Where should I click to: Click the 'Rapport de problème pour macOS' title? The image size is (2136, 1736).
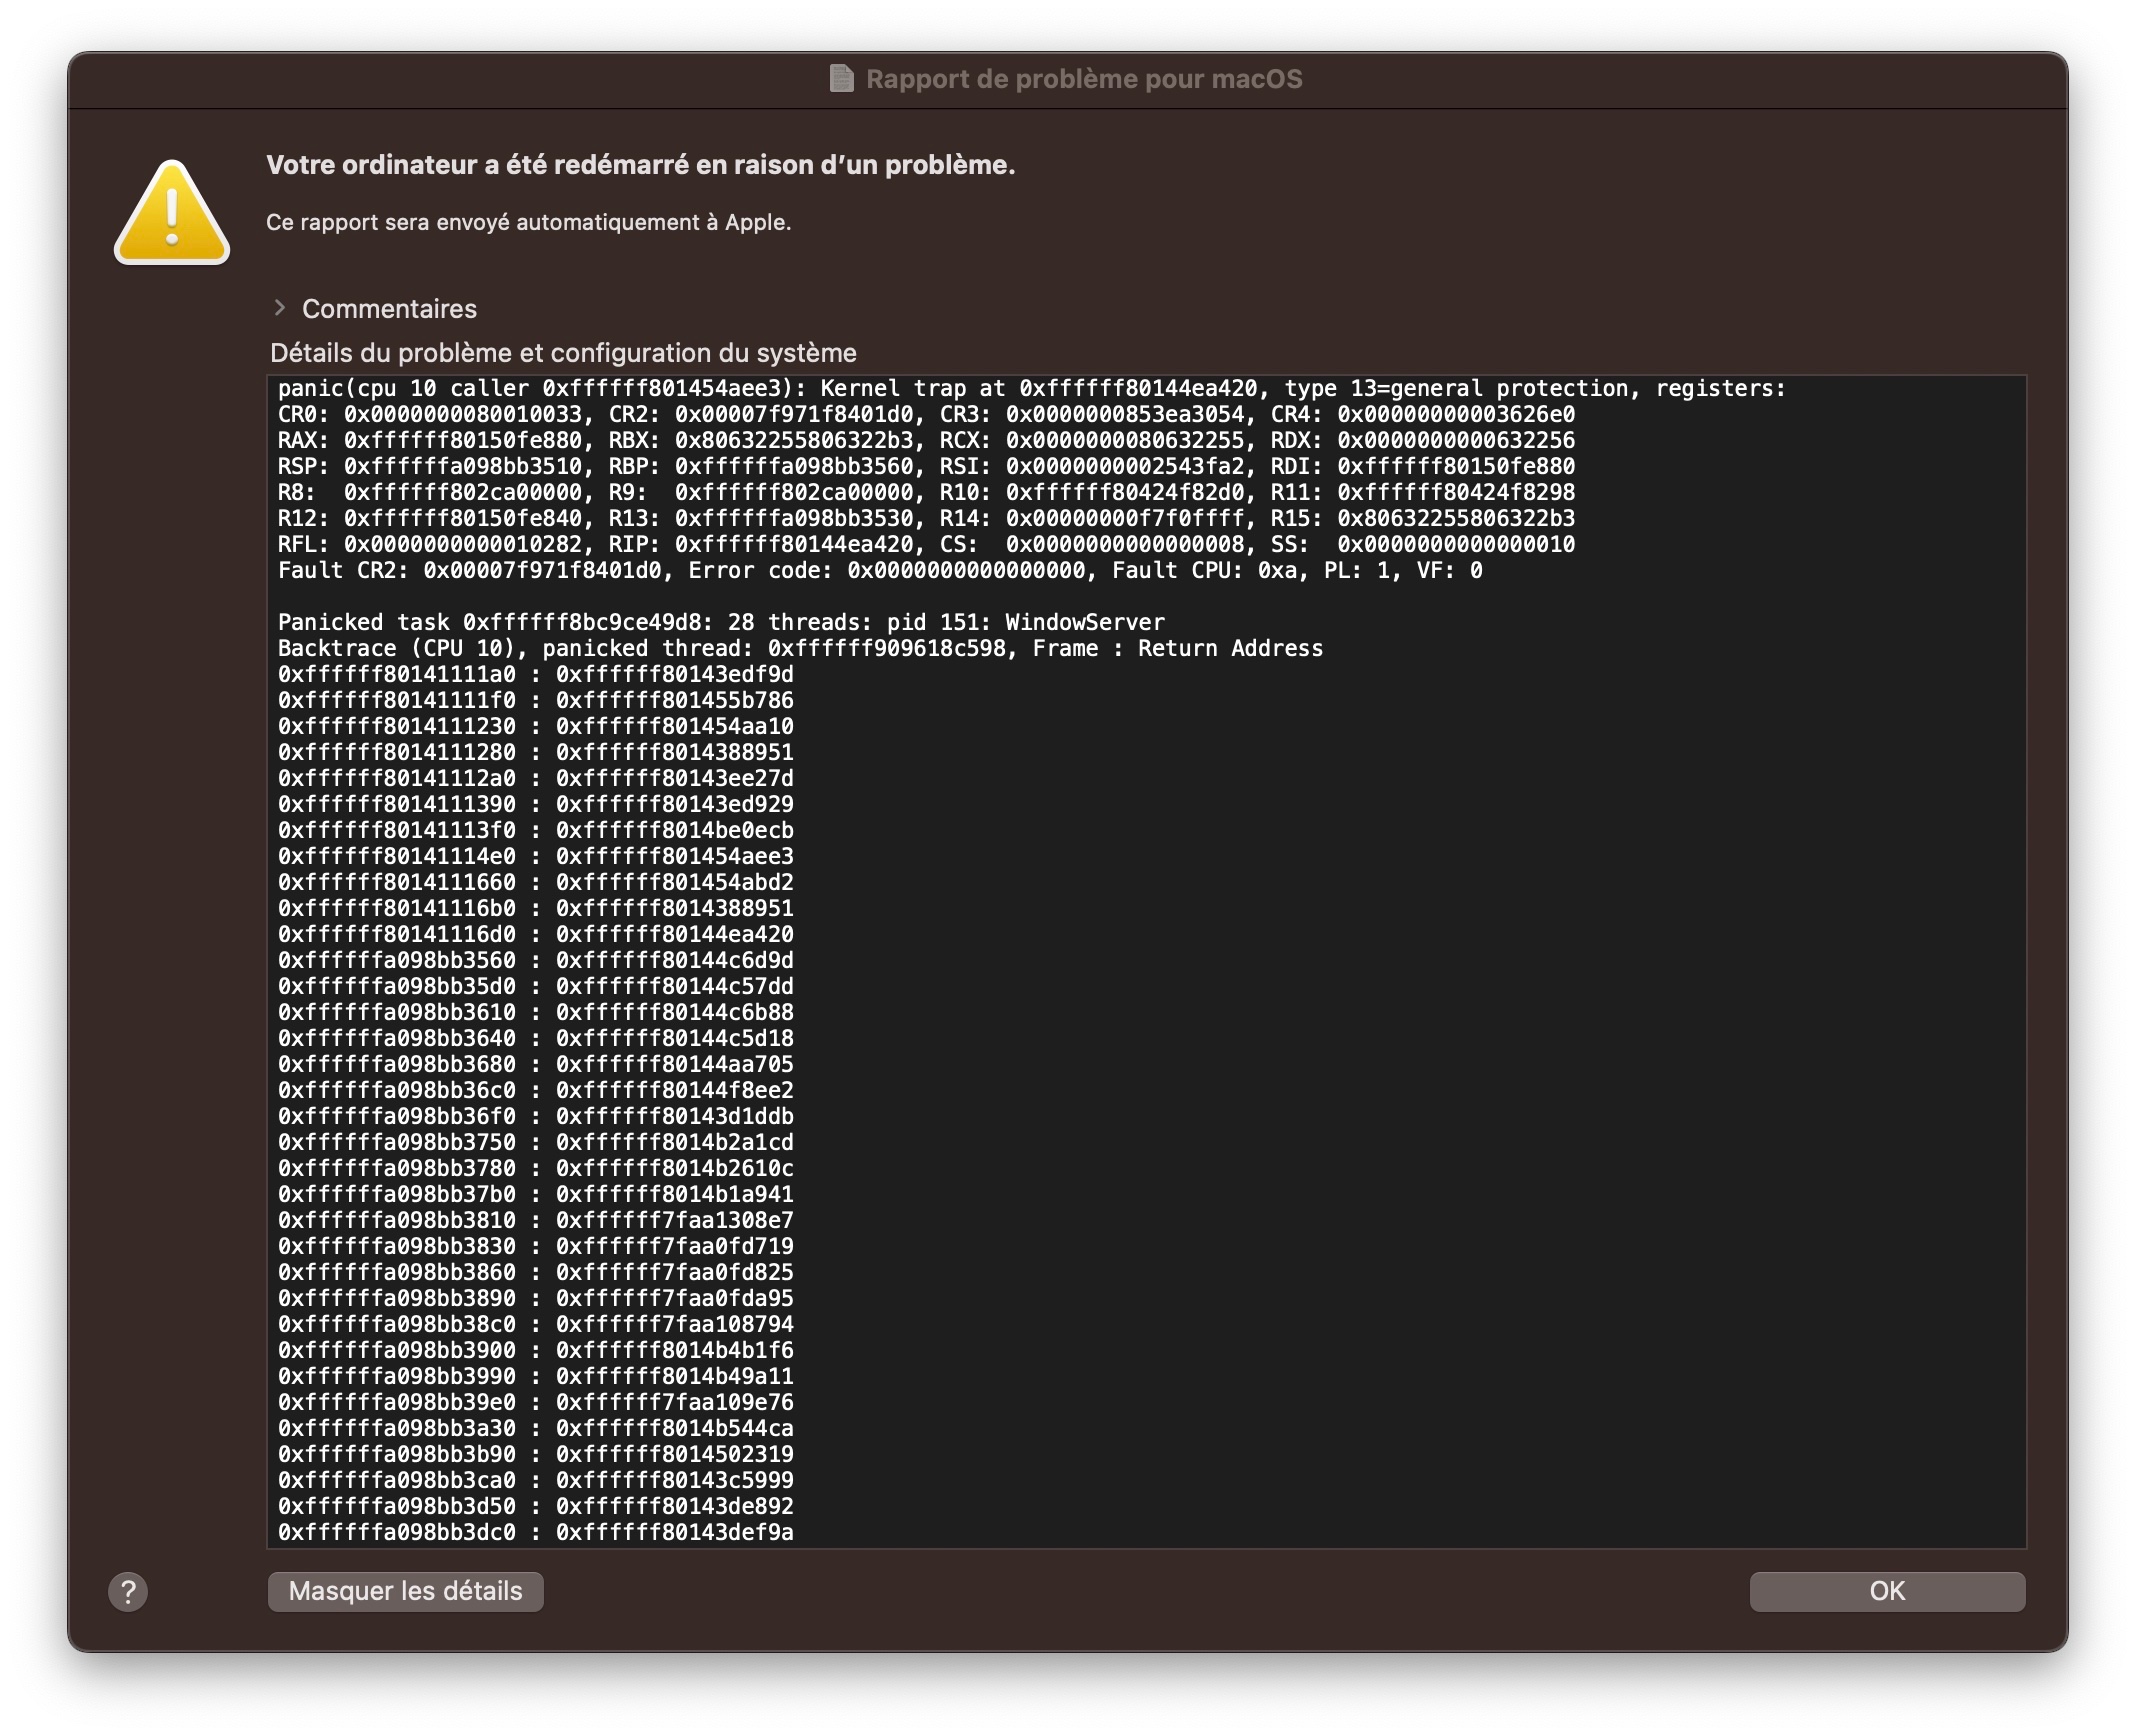(1083, 79)
